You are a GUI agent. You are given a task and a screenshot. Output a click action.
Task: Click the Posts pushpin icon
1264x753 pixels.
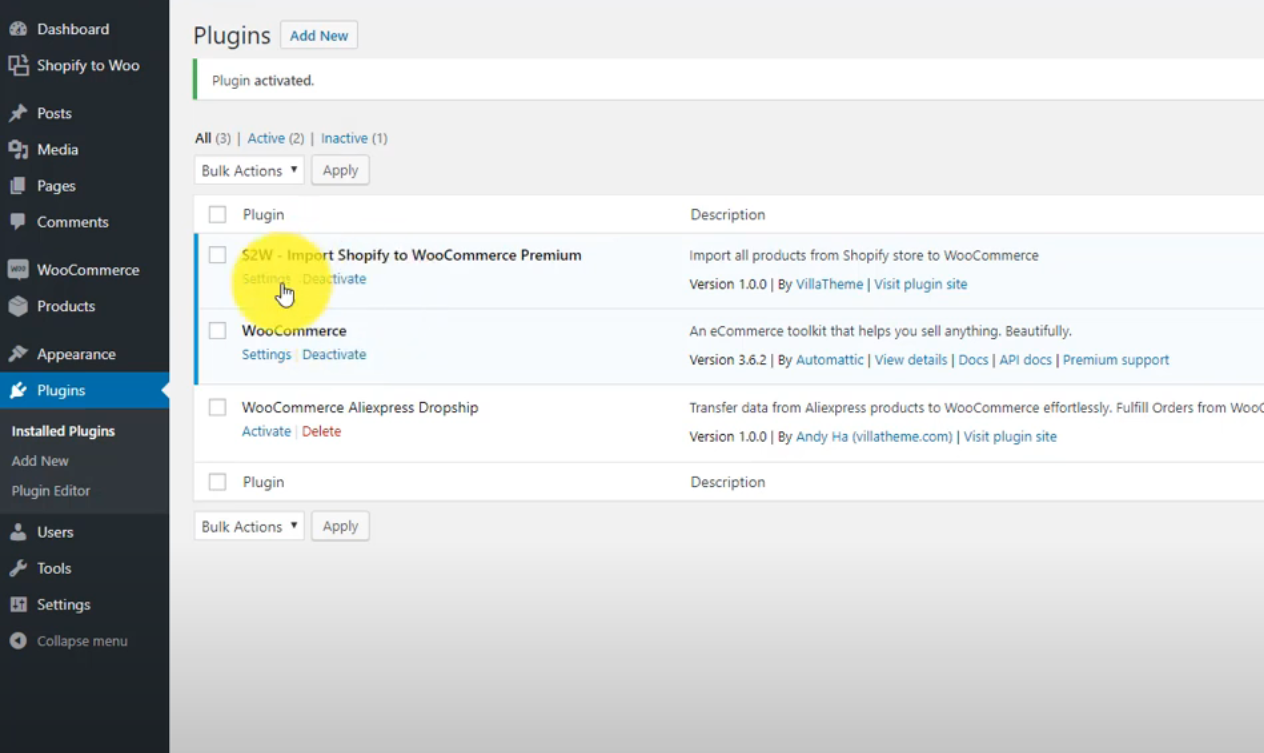coord(18,113)
